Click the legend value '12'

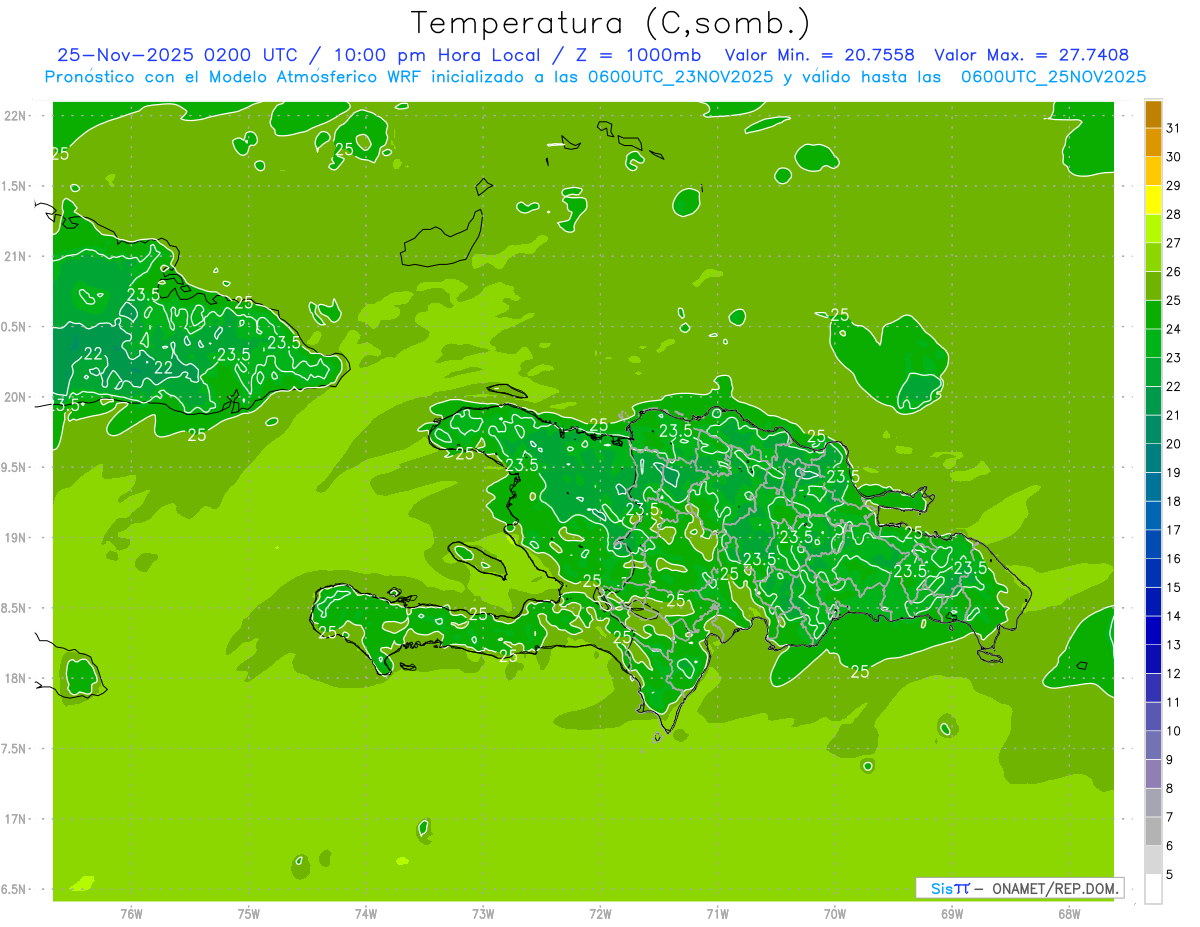1173,673
